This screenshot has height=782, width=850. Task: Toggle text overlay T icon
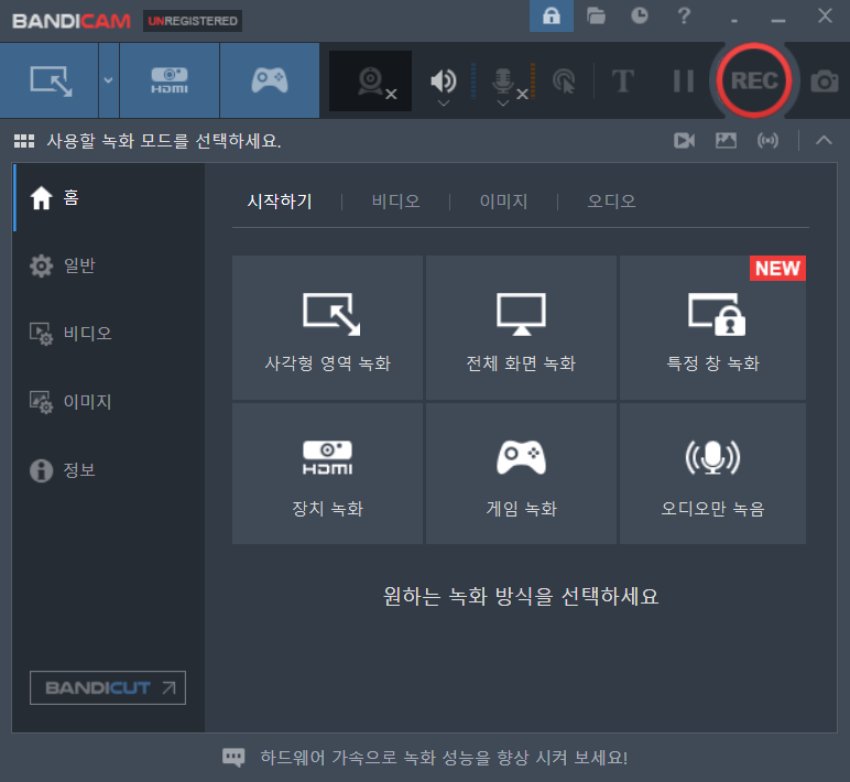[623, 81]
